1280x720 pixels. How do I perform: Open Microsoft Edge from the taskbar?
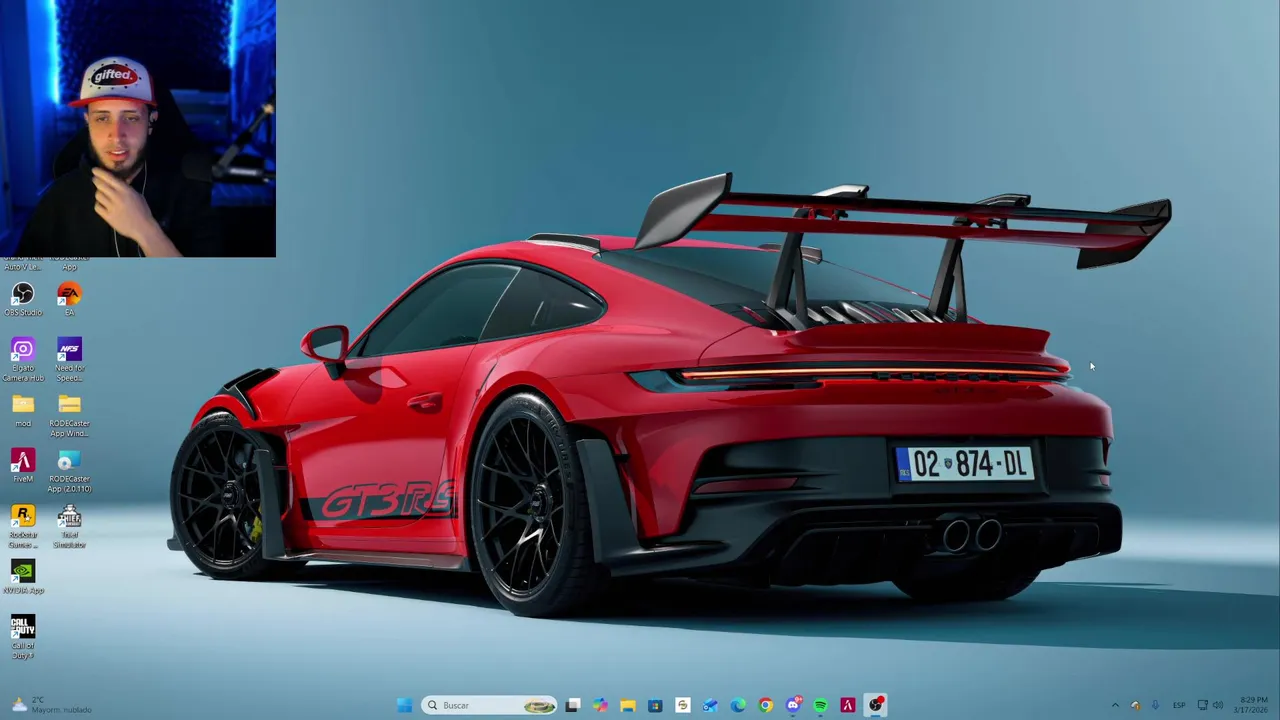(x=738, y=705)
